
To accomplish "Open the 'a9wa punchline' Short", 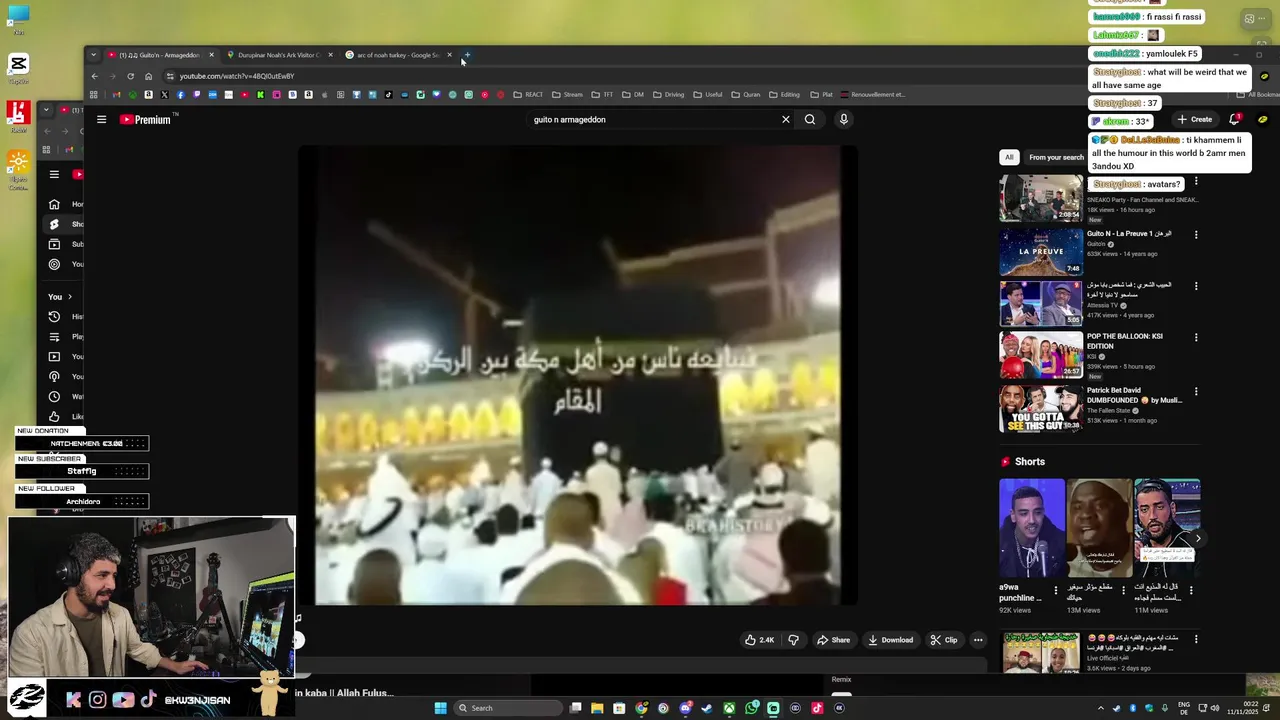I will click(x=1032, y=528).
